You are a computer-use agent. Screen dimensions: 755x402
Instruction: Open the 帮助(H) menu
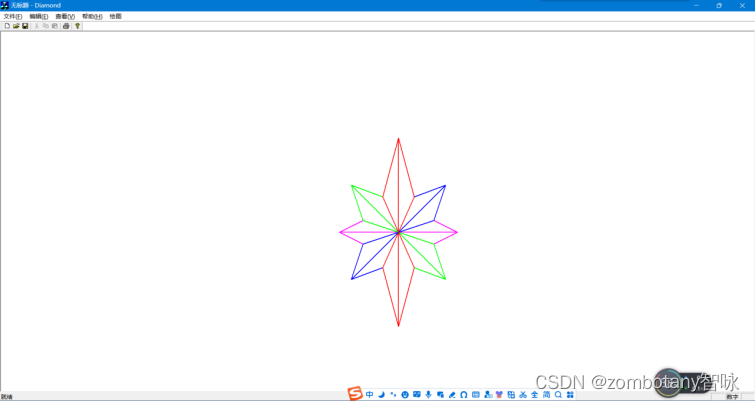(x=92, y=16)
